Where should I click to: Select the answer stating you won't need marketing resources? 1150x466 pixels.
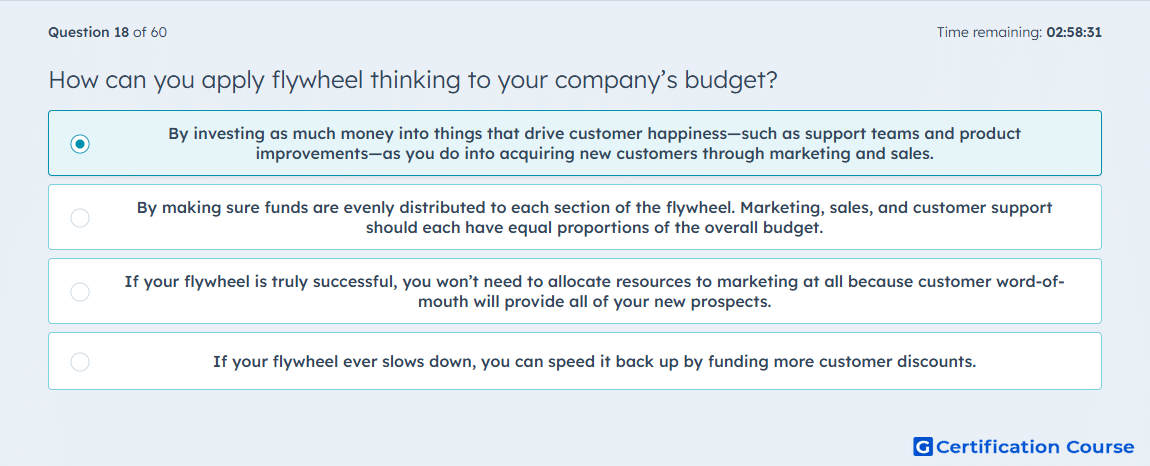tap(594, 291)
